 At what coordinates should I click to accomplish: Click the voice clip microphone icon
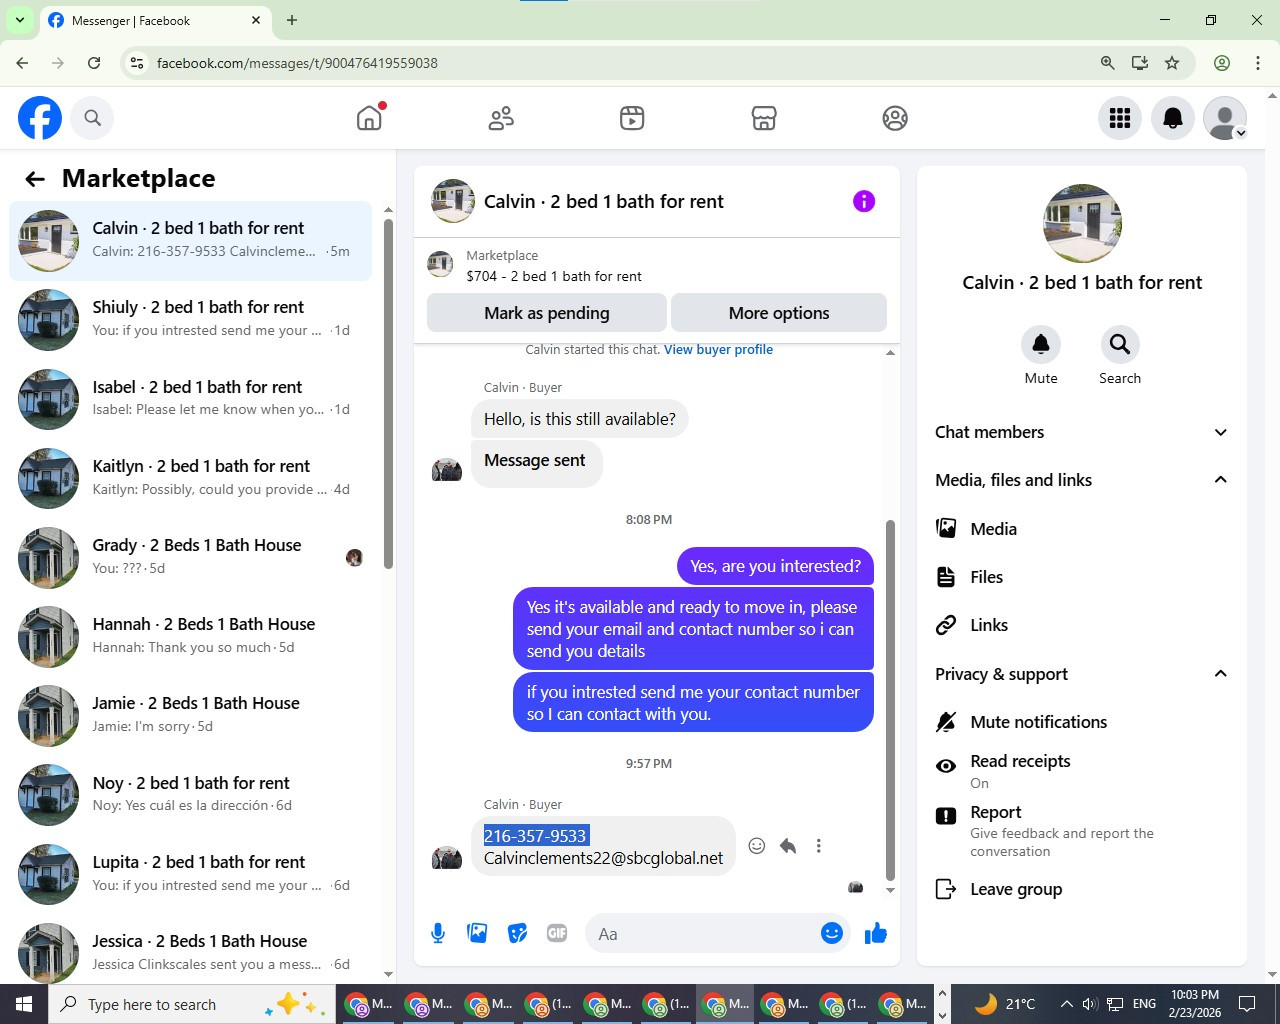[438, 933]
